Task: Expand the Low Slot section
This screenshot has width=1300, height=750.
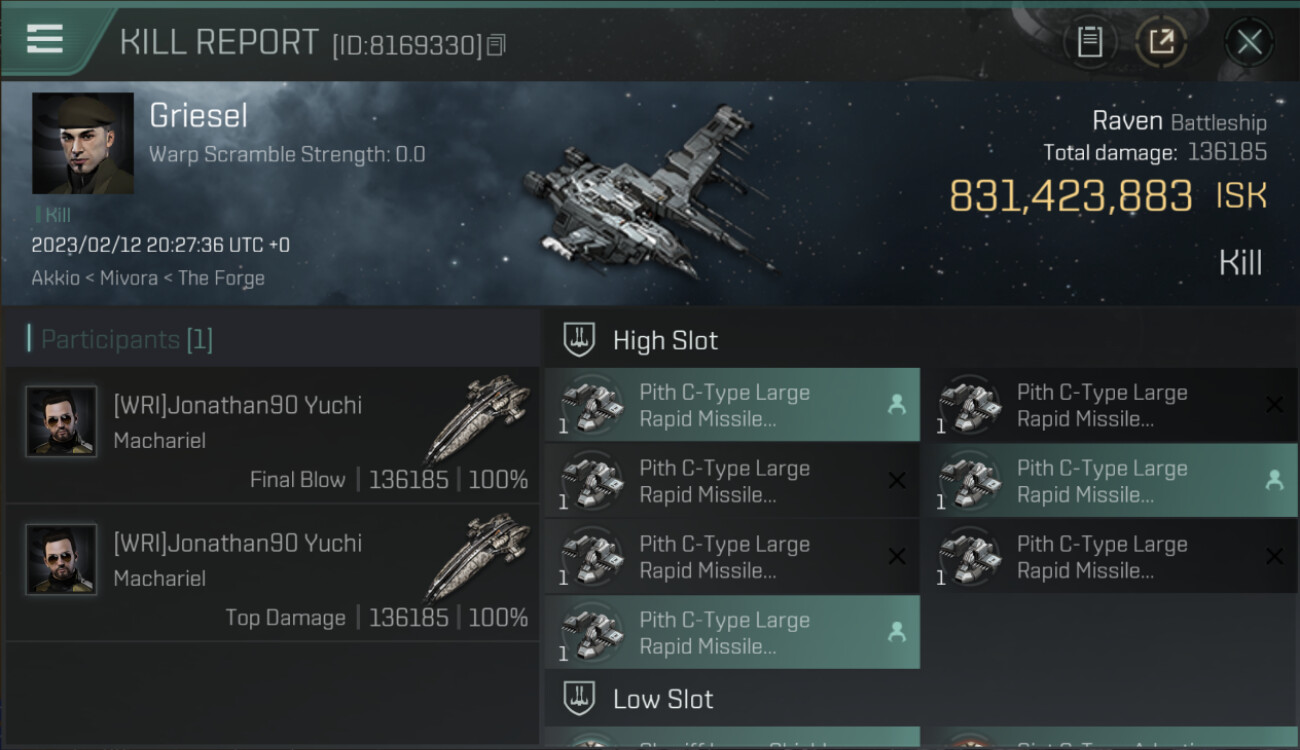Action: pyautogui.click(x=662, y=699)
